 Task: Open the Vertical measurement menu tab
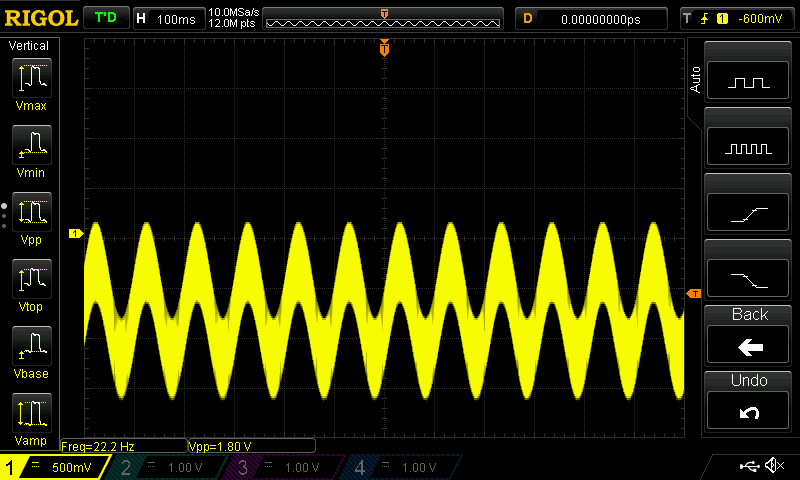[x=29, y=46]
